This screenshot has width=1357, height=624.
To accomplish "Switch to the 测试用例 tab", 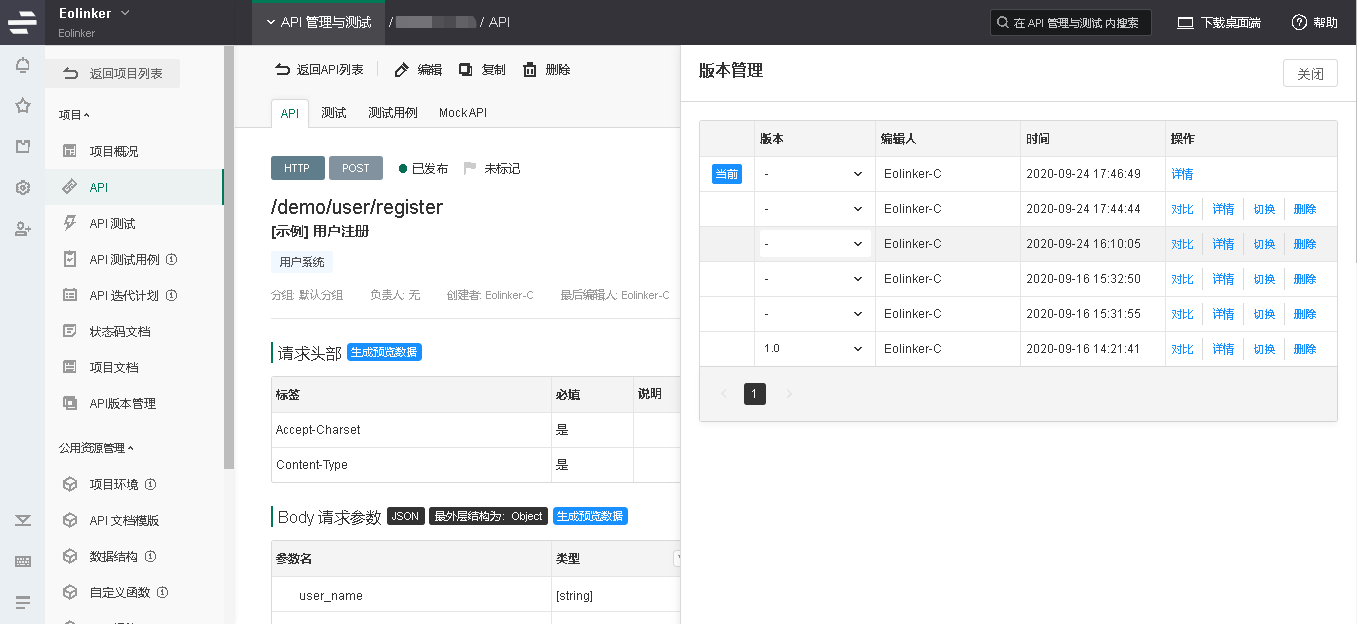I will tap(392, 113).
